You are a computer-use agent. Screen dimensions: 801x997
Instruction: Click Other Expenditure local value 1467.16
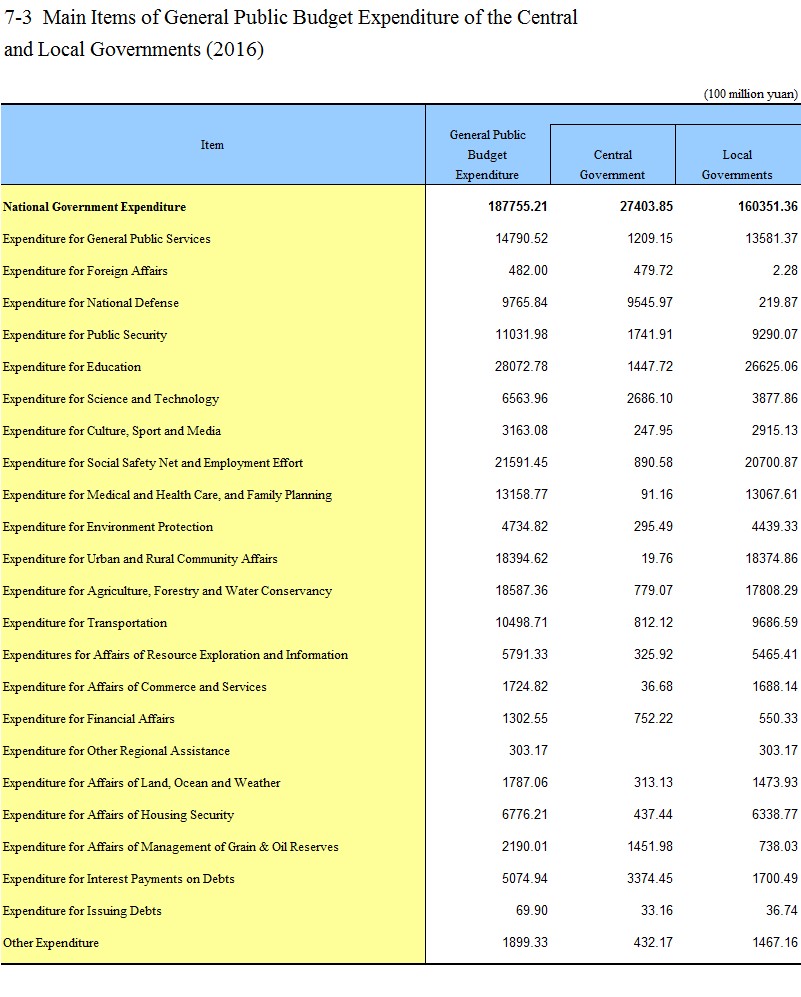coord(774,942)
